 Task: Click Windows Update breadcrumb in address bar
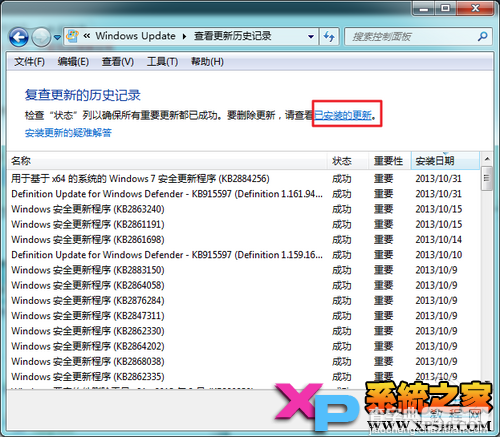point(136,36)
